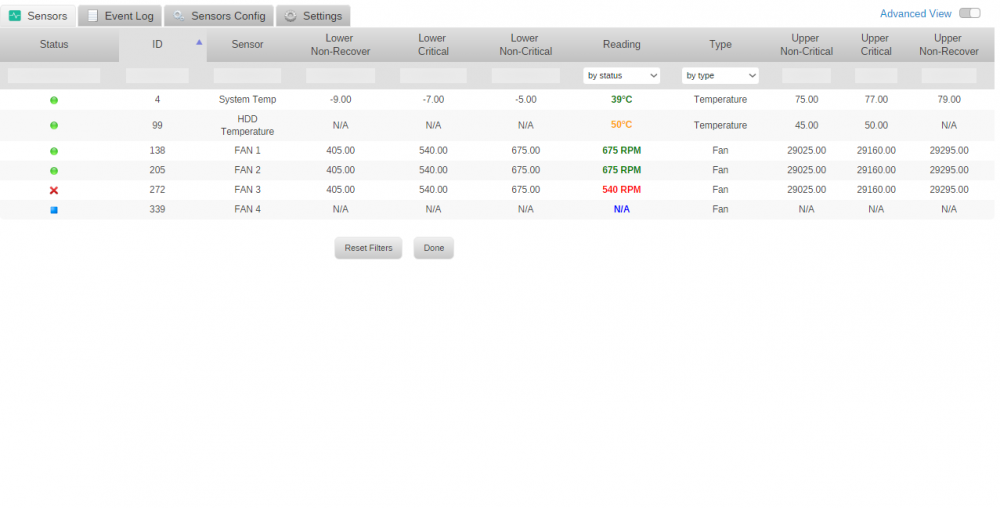Image resolution: width=1000 pixels, height=508 pixels.
Task: Sort by the Sensor column header
Action: tap(247, 45)
